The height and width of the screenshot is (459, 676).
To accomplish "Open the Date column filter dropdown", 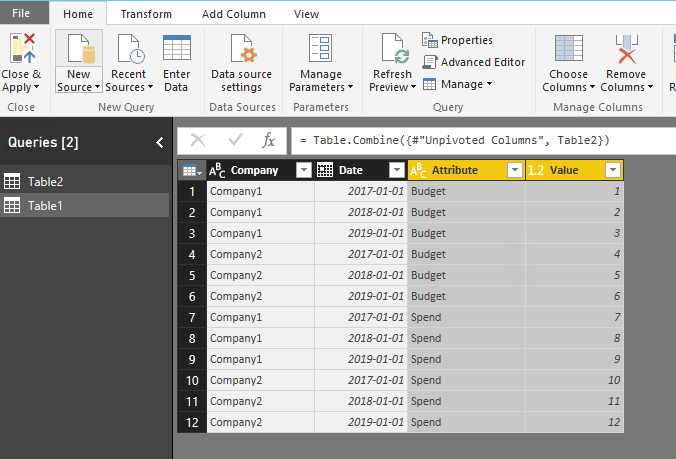I will 397,170.
